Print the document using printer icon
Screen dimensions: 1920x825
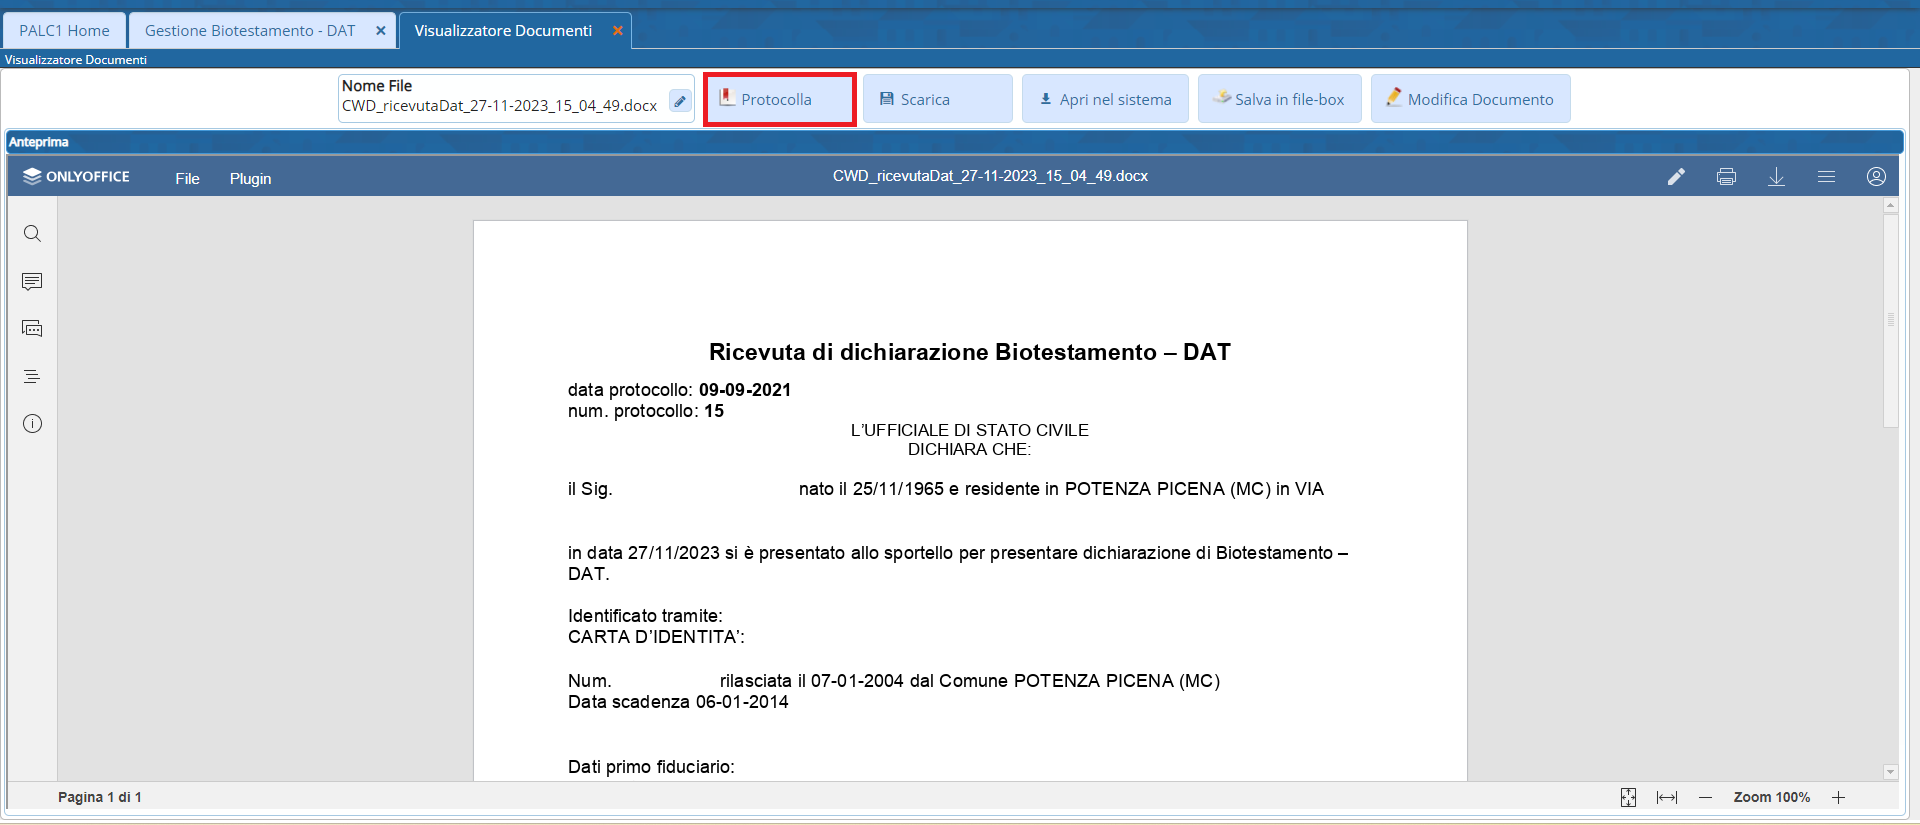[x=1726, y=177]
